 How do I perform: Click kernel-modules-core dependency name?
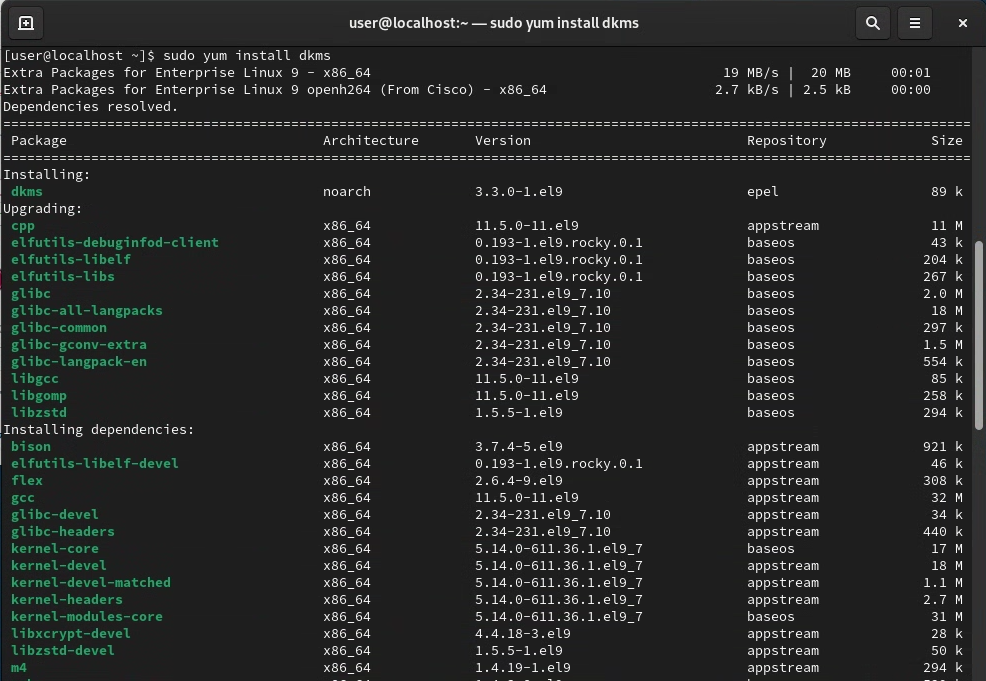click(x=86, y=616)
